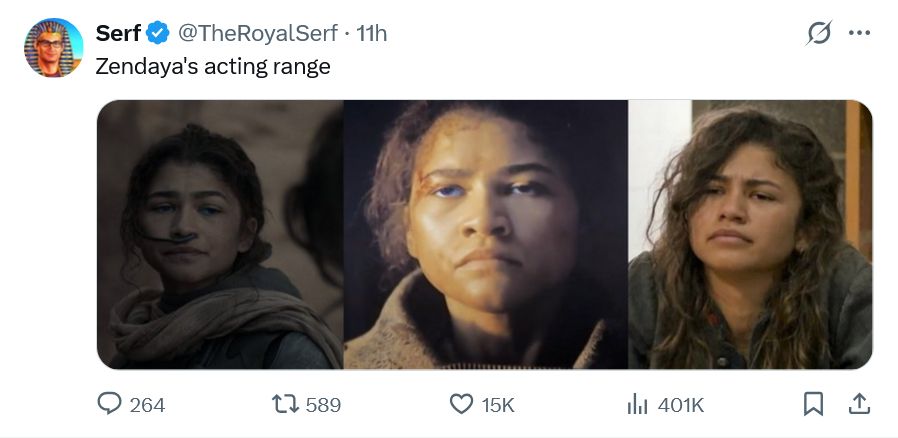
Task: Click the 11h post timestamp
Action: pos(371,33)
